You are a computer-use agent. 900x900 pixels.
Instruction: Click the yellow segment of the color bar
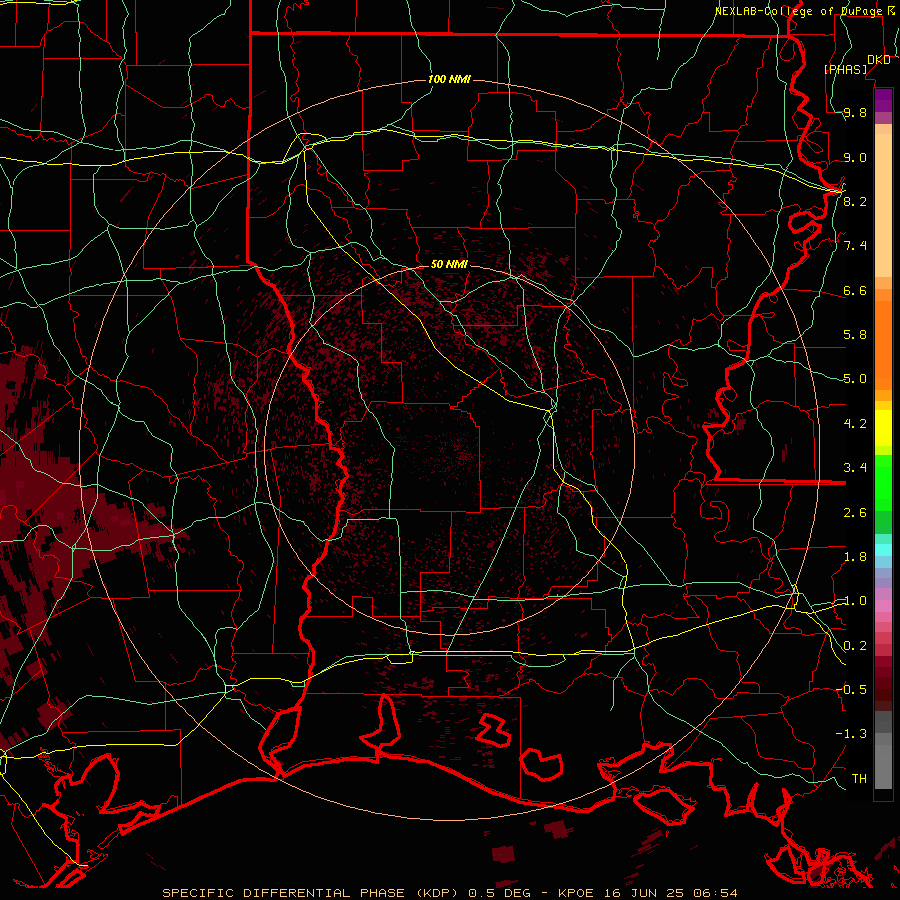(x=883, y=428)
